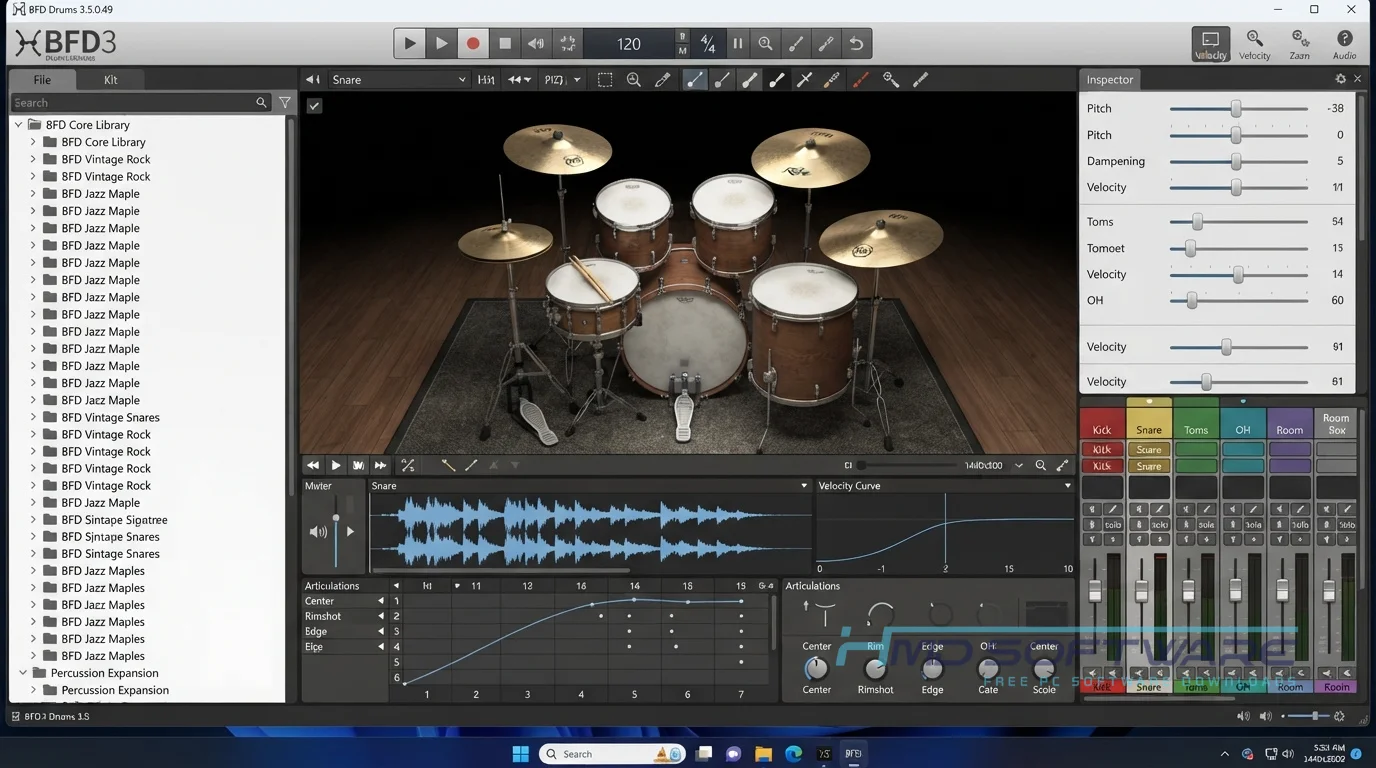Viewport: 1376px width, 768px height.
Task: Toggle the active Velocity view button
Action: [1210, 44]
